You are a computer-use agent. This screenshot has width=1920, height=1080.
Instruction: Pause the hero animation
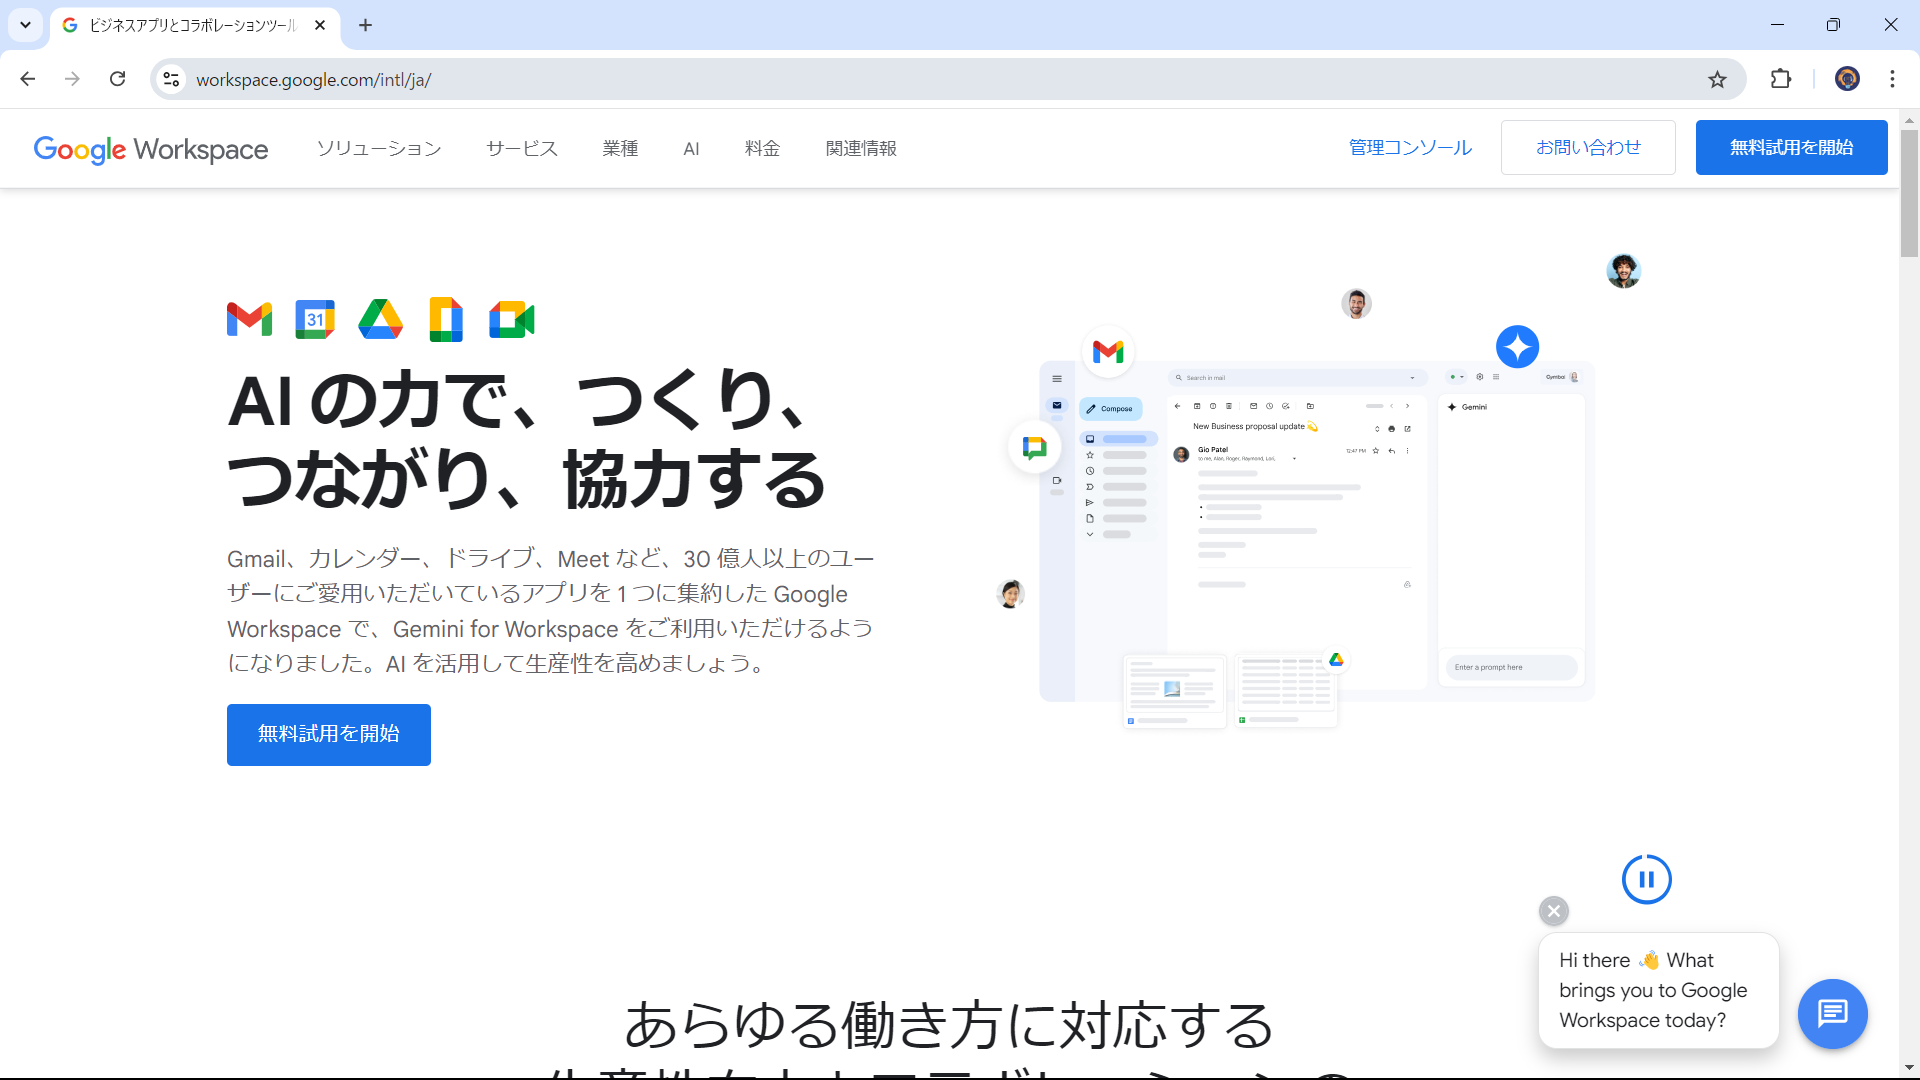(x=1646, y=879)
